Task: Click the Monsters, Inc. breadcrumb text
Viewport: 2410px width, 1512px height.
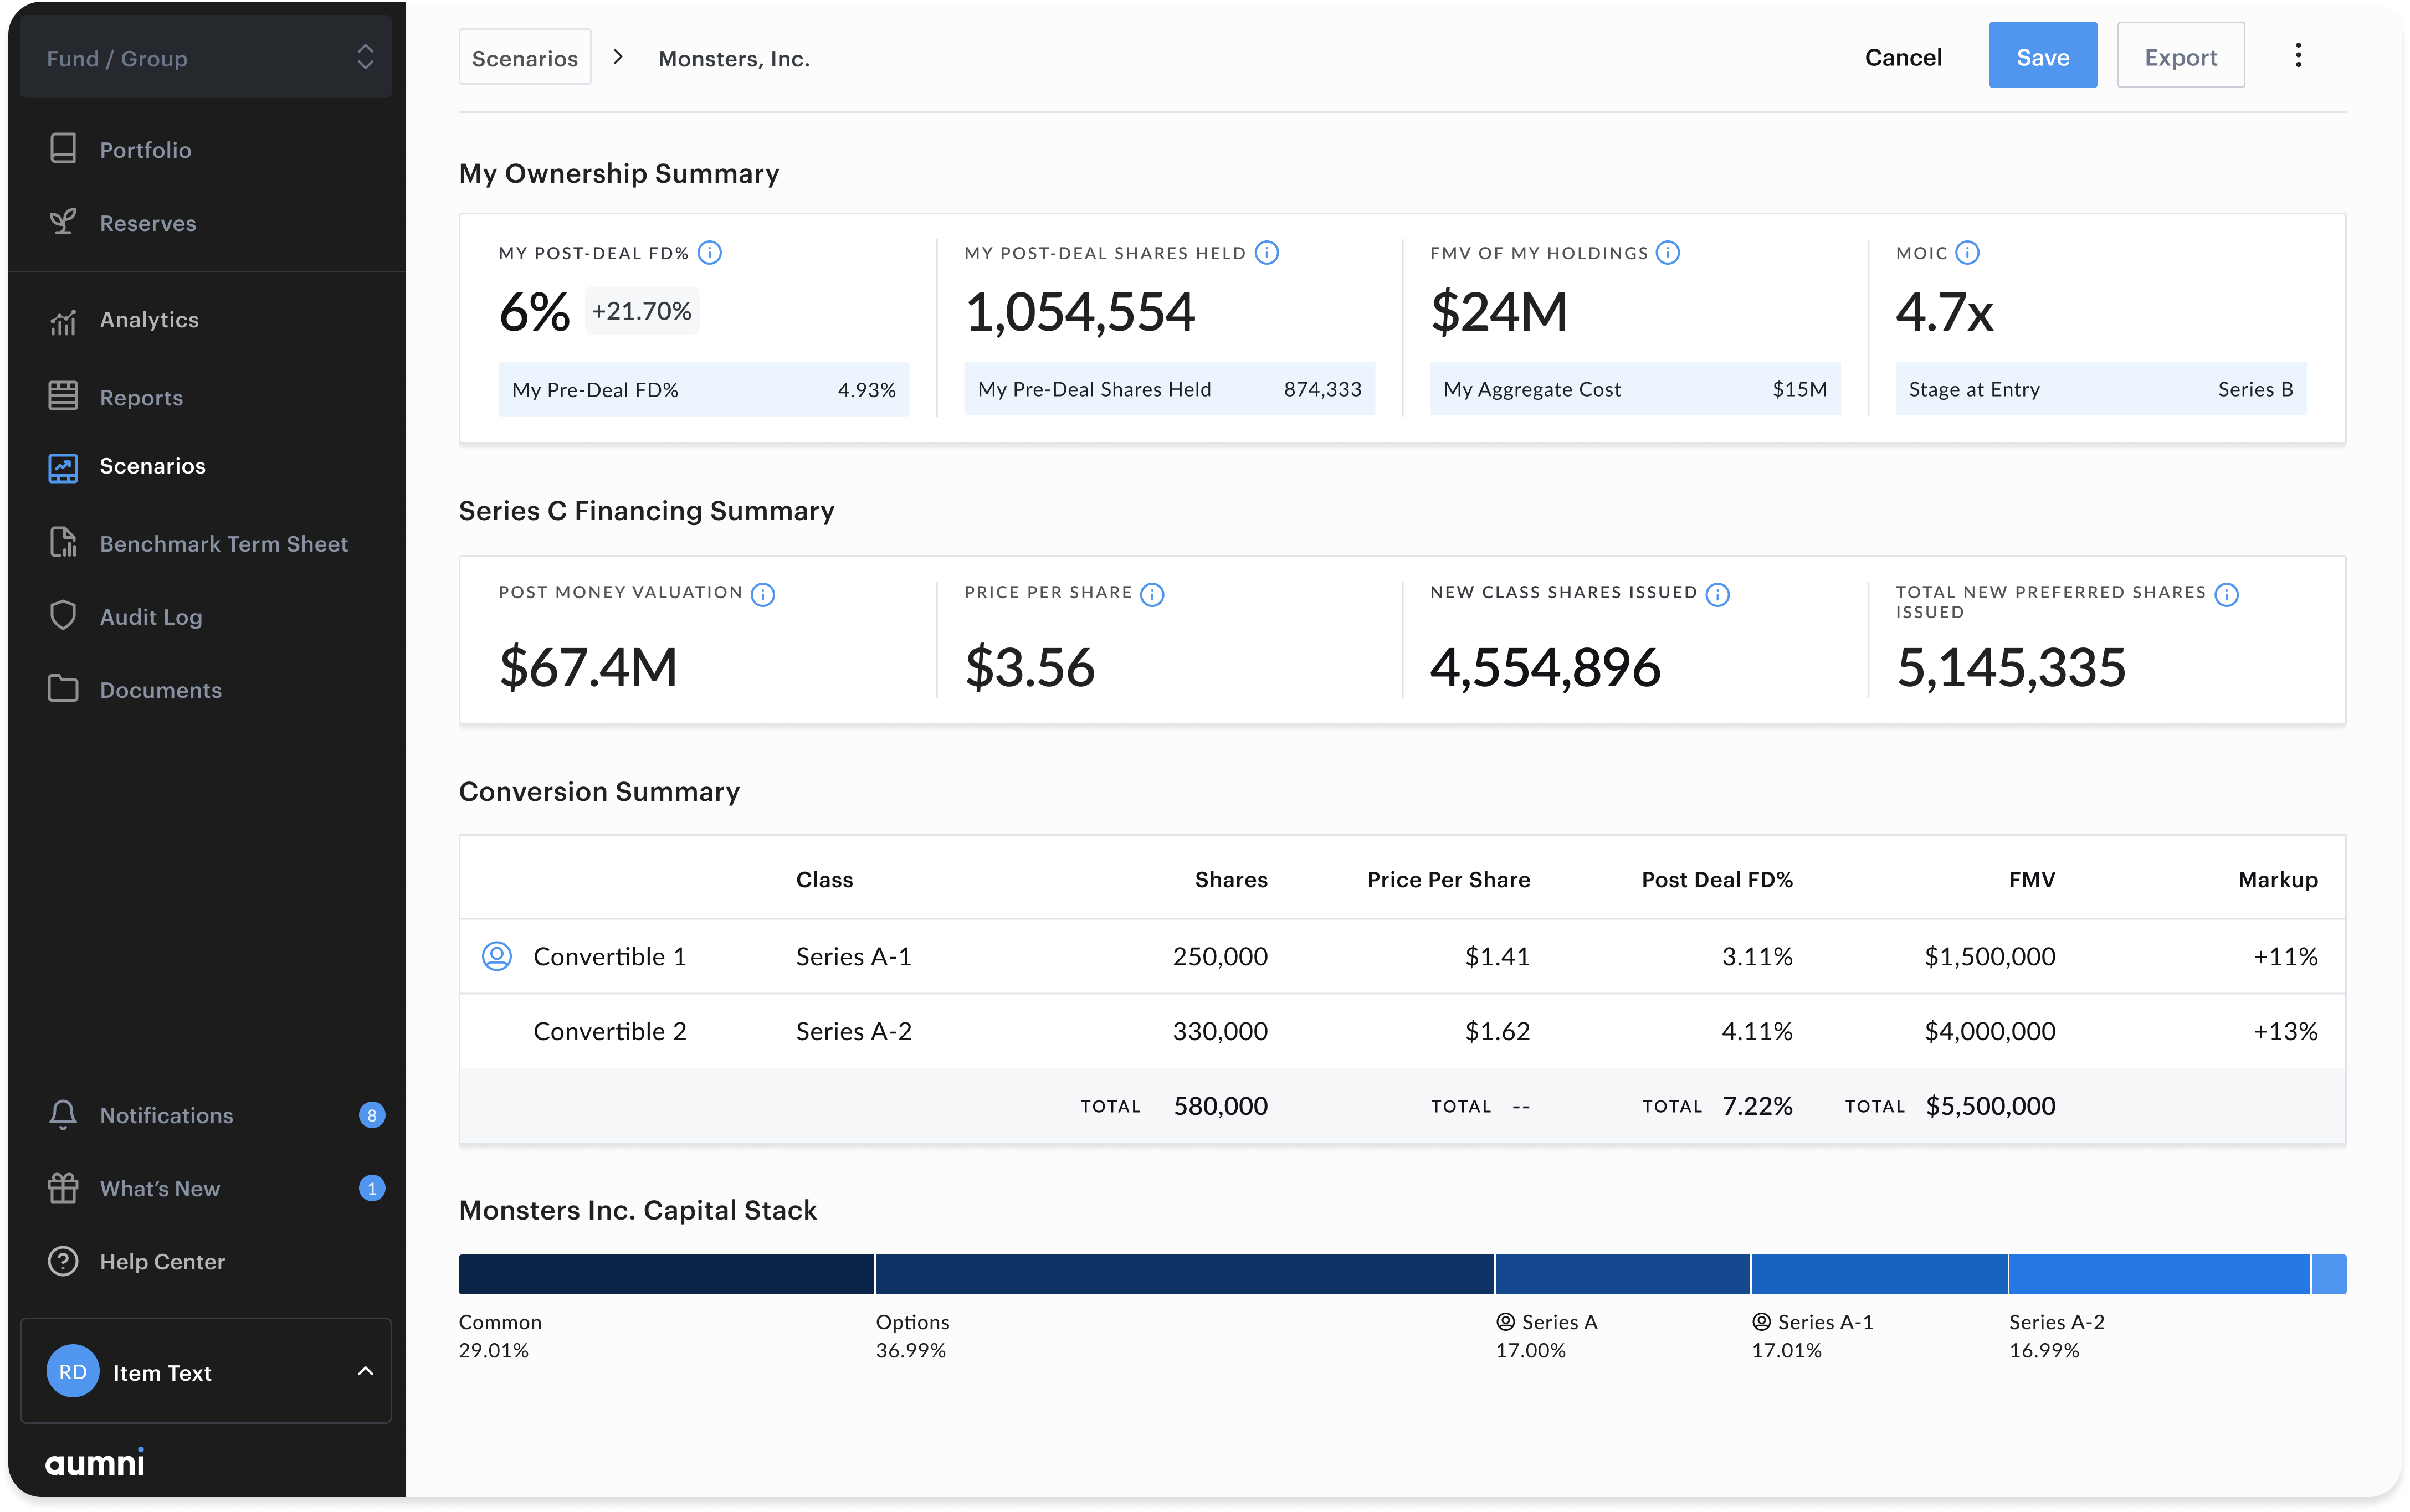Action: [x=734, y=59]
